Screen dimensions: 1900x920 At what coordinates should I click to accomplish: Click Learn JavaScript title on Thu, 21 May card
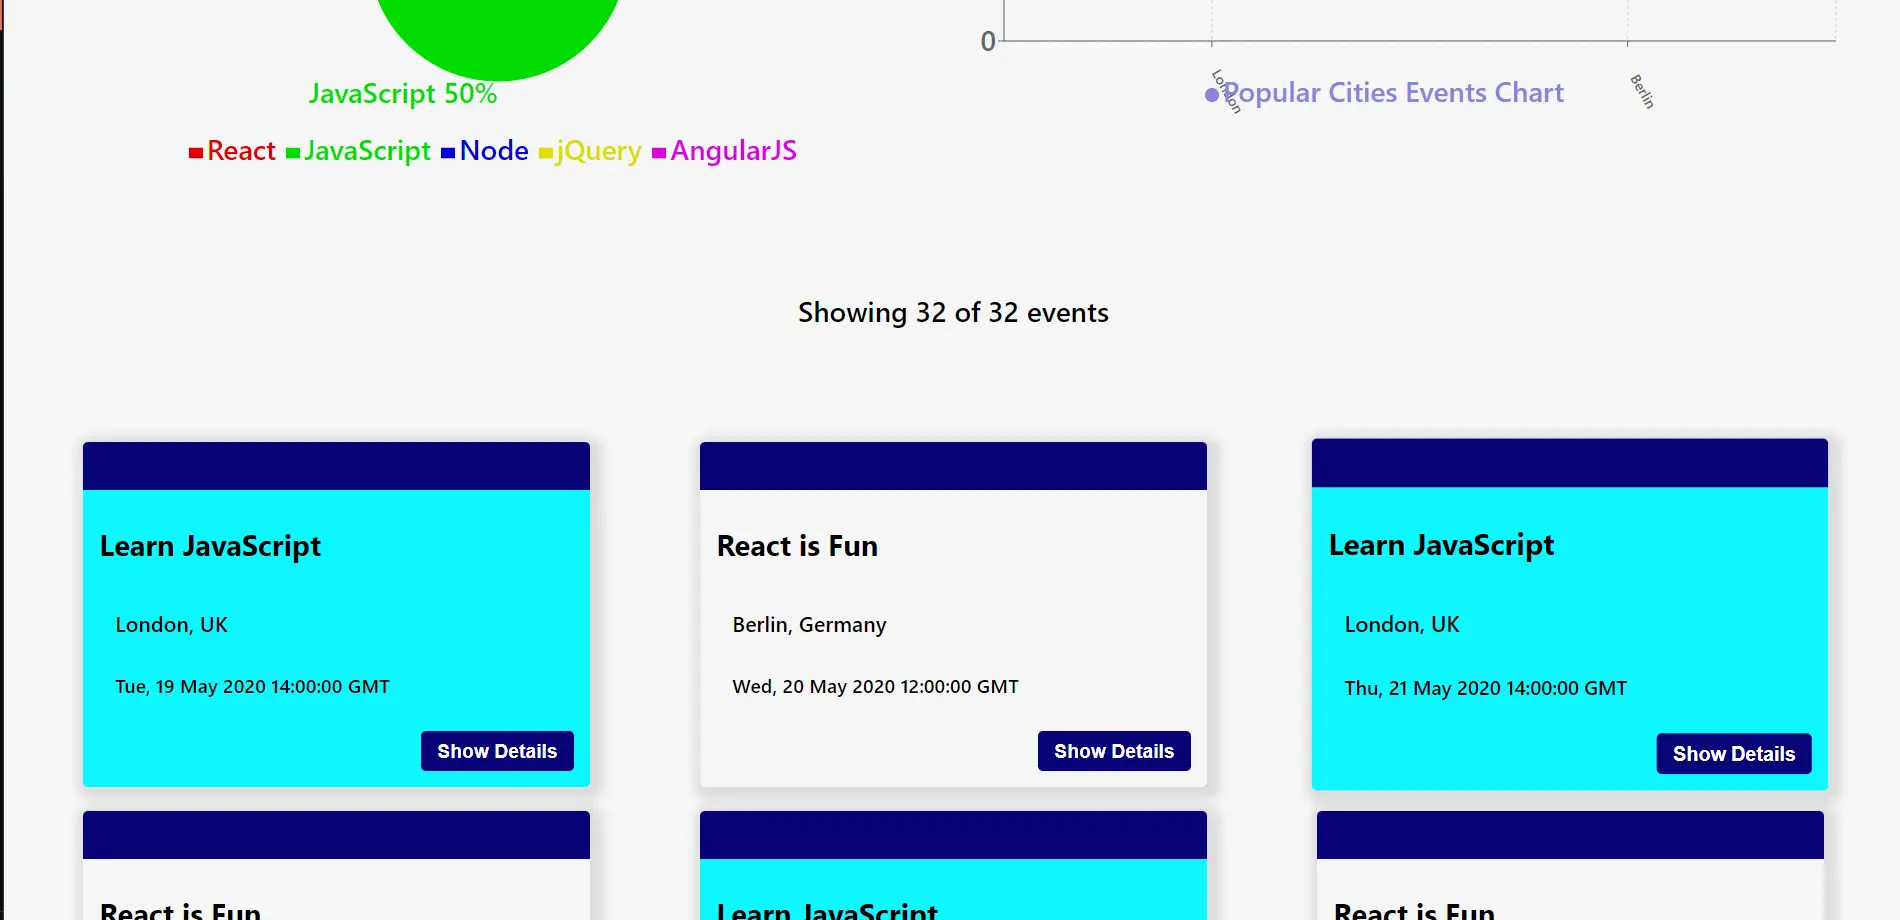1441,545
